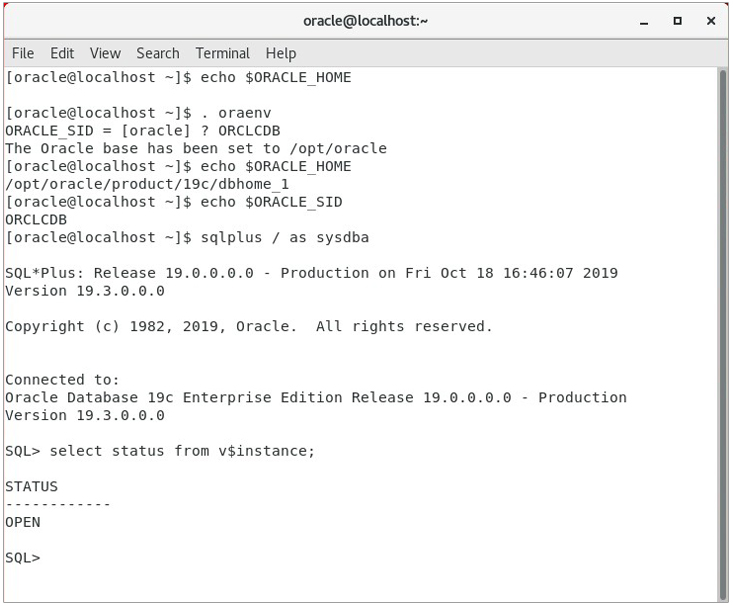Click the OPEN status result text
The width and height of the screenshot is (733, 606).
coord(23,522)
